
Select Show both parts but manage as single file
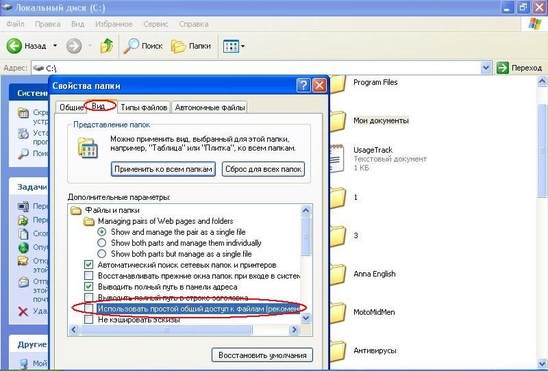pos(102,253)
